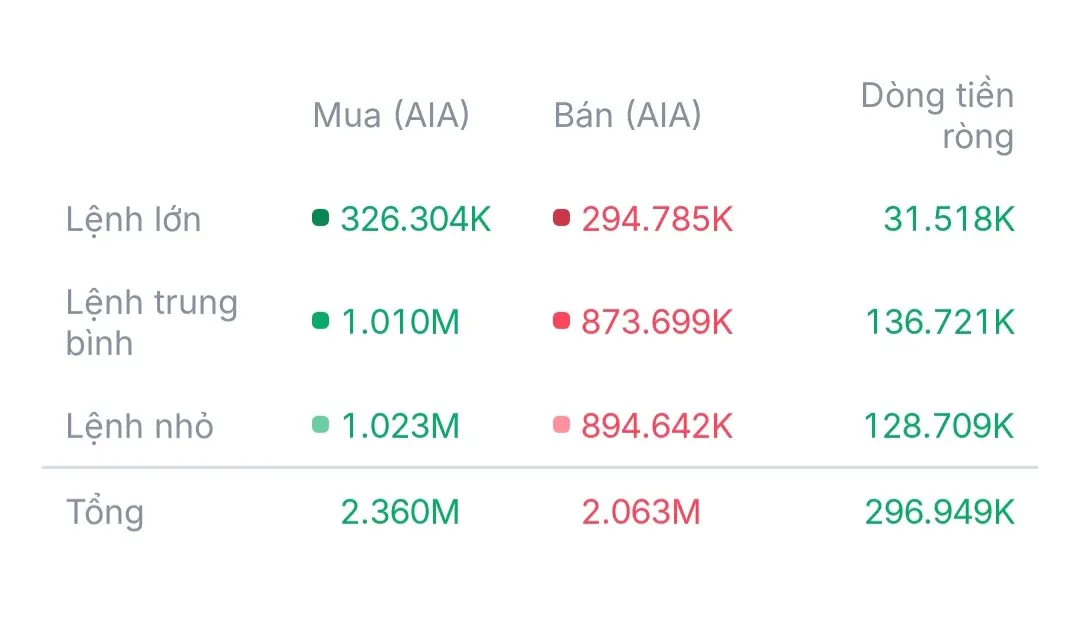1080x624 pixels.
Task: Click the net flow value 31.518K
Action: [x=949, y=219]
